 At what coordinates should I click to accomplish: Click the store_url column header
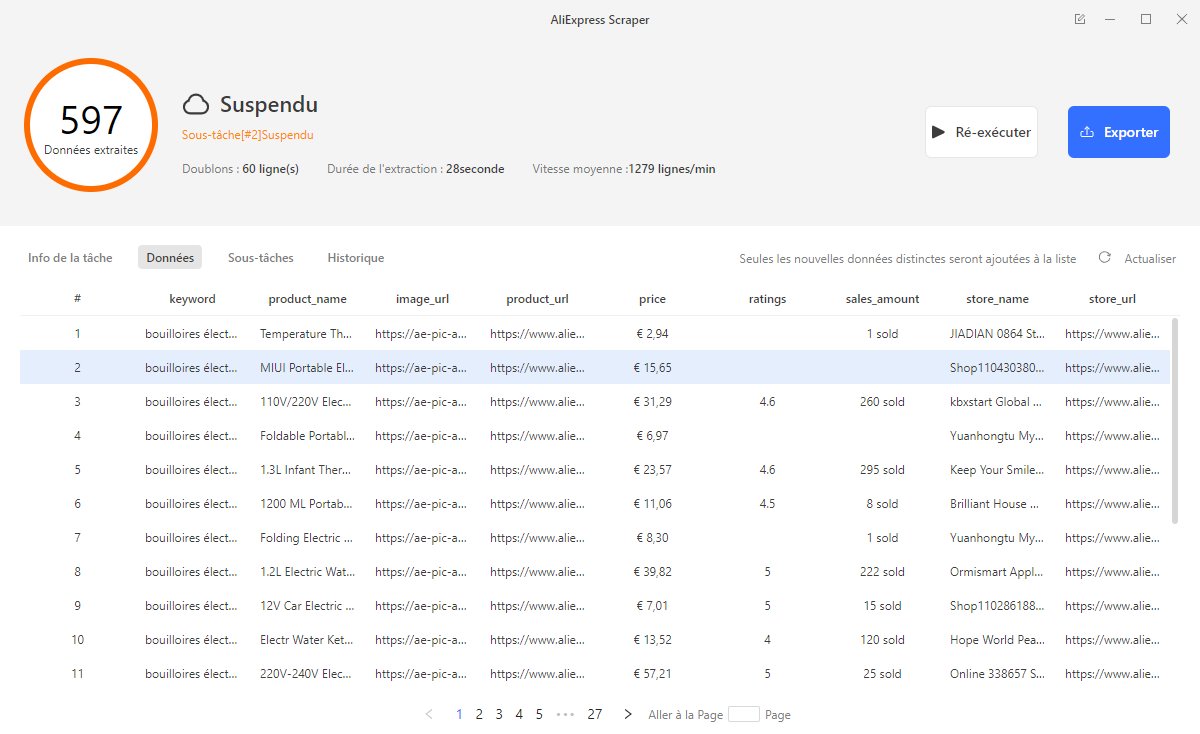pos(1112,299)
